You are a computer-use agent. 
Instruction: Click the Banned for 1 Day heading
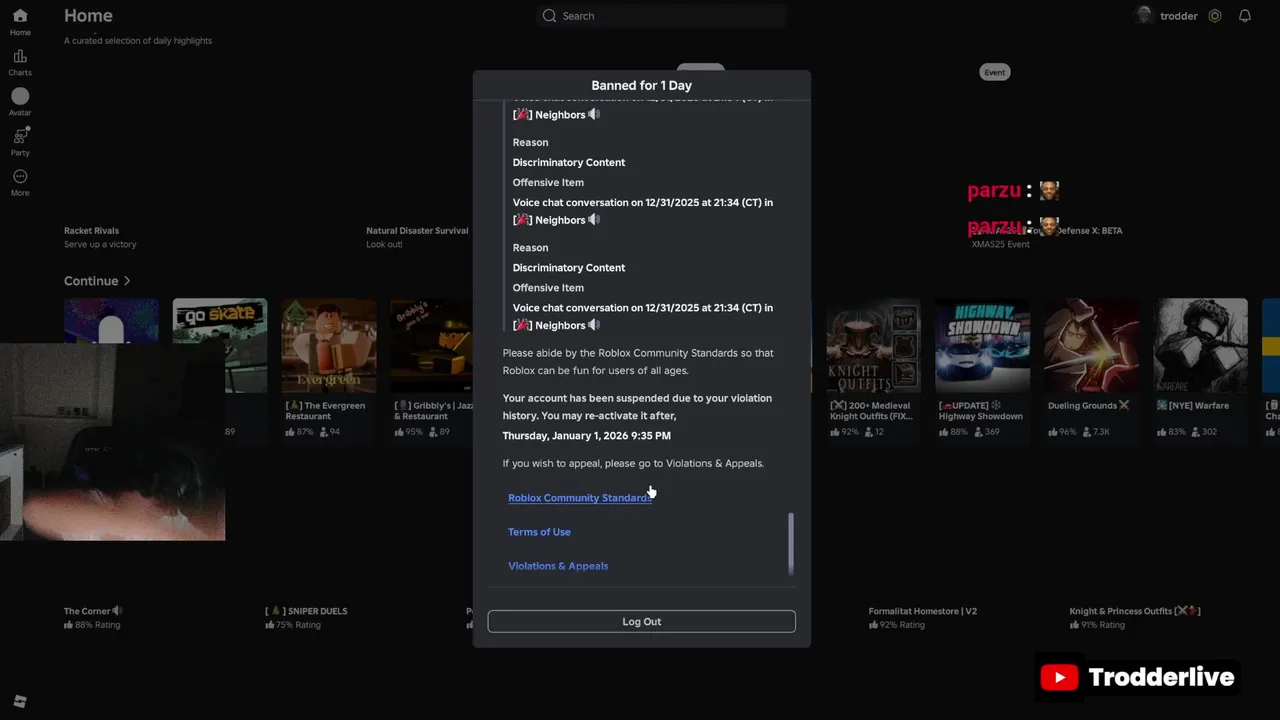(x=641, y=86)
